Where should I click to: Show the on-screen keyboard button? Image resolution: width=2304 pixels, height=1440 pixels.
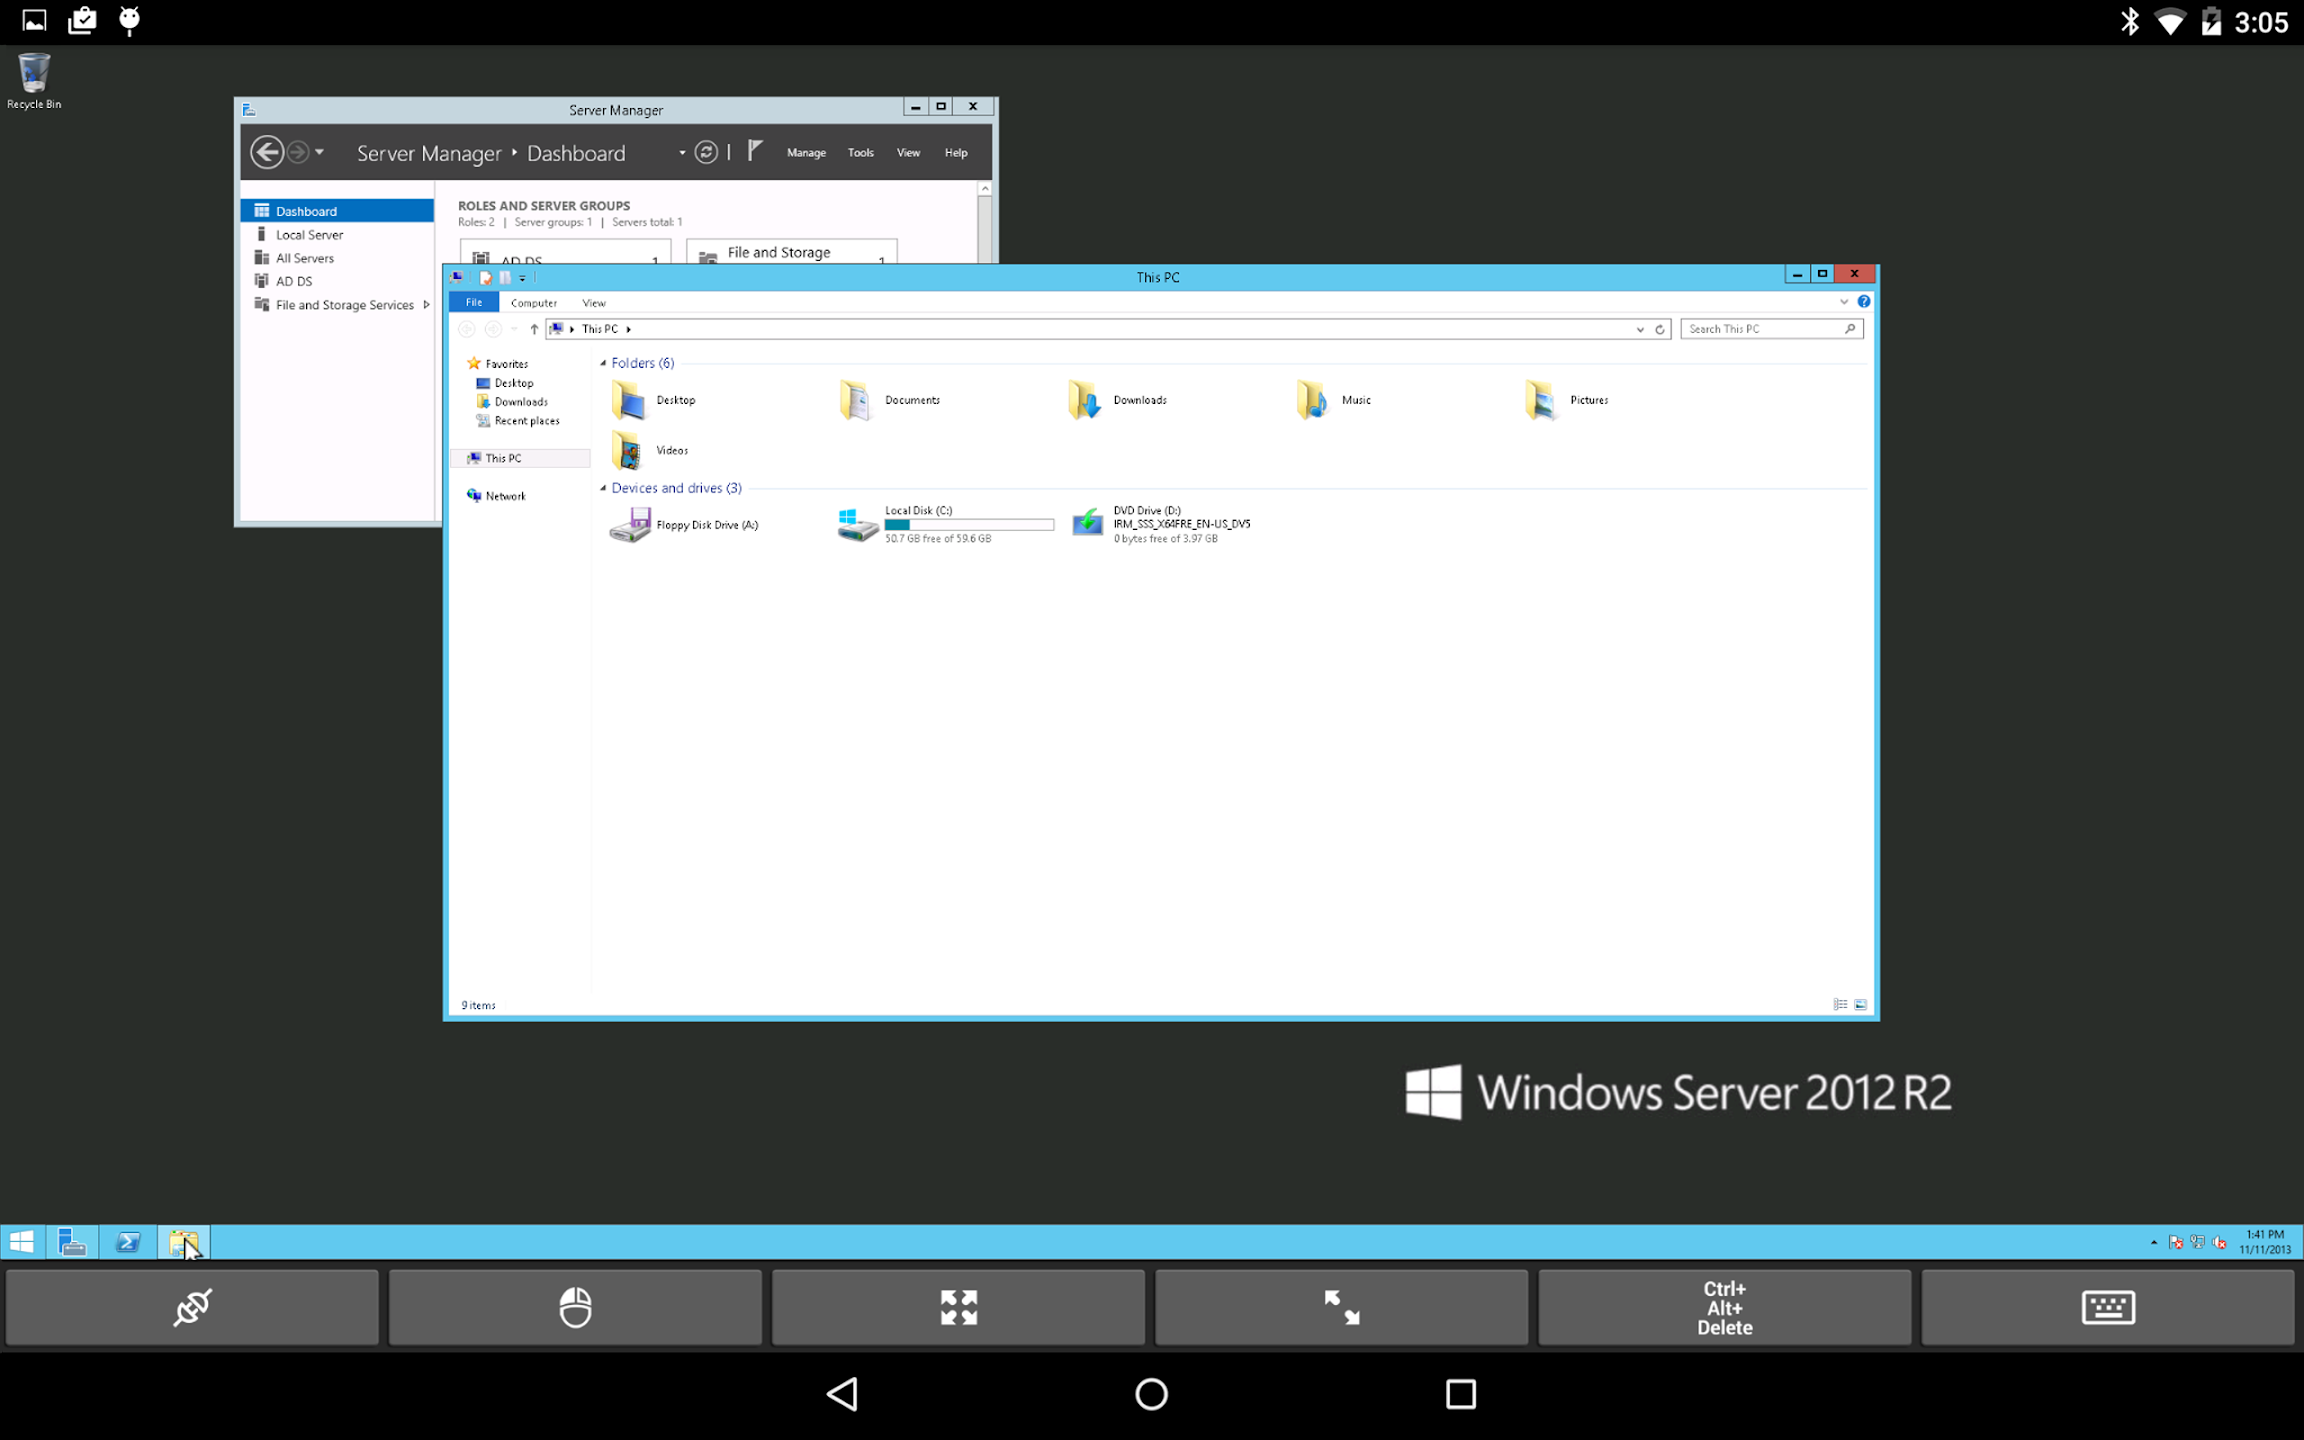2108,1307
